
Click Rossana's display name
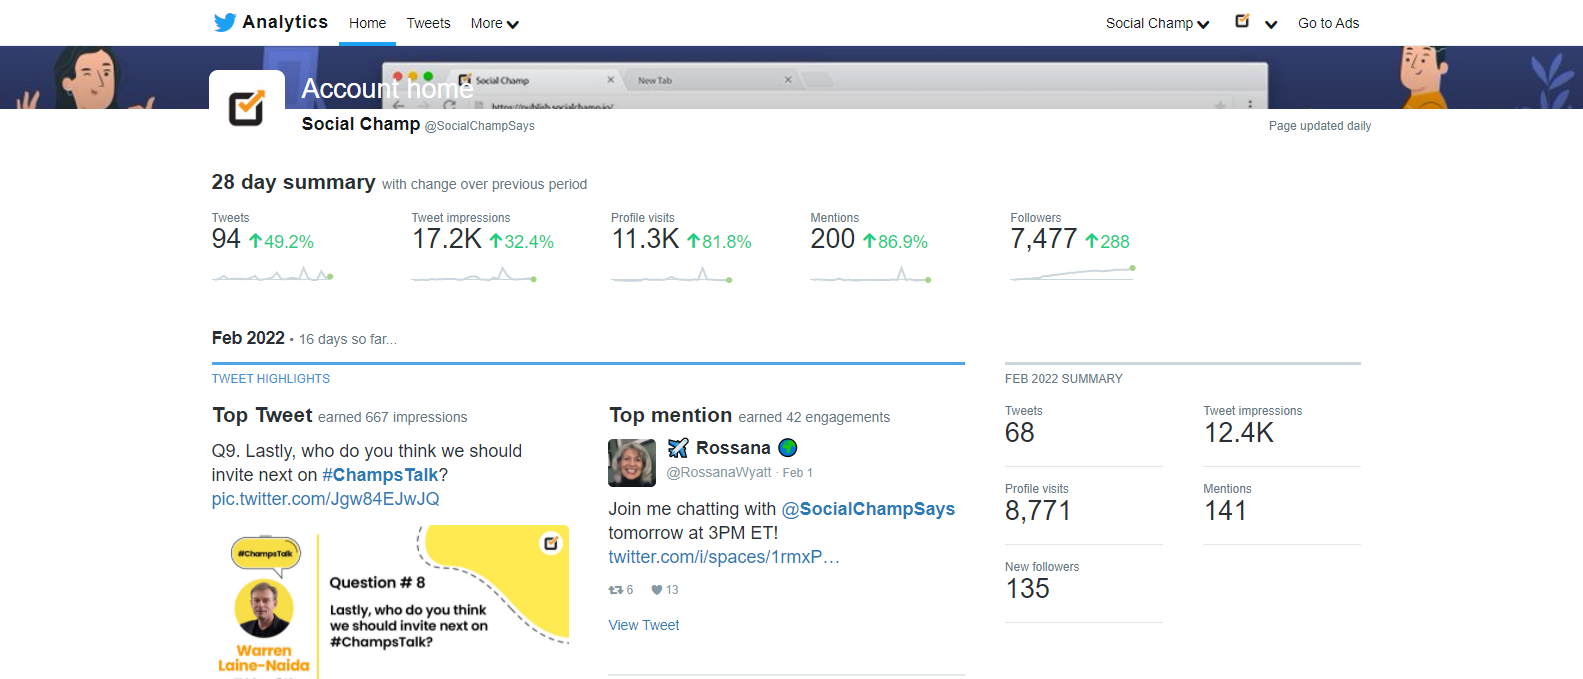pos(733,448)
